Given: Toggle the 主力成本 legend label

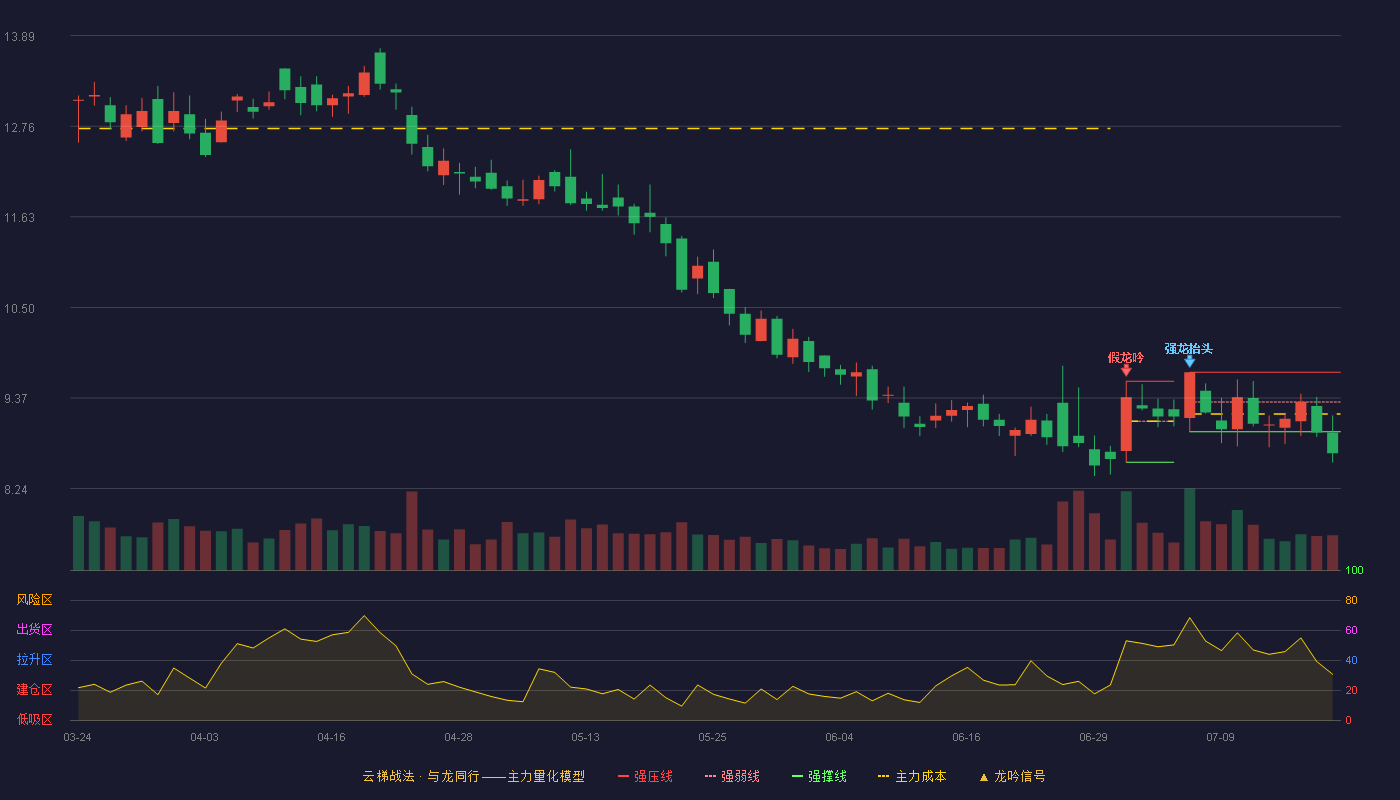Looking at the screenshot, I should tap(920, 777).
